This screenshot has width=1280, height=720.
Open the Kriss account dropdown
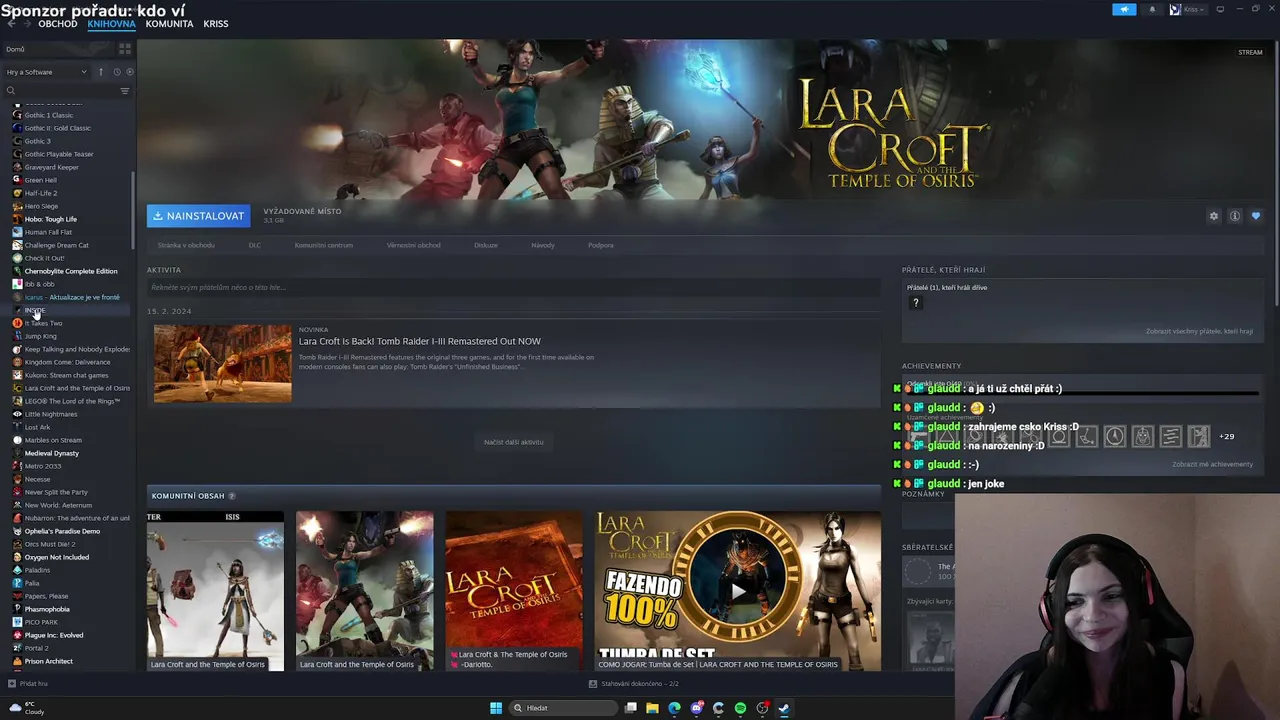coord(1190,9)
